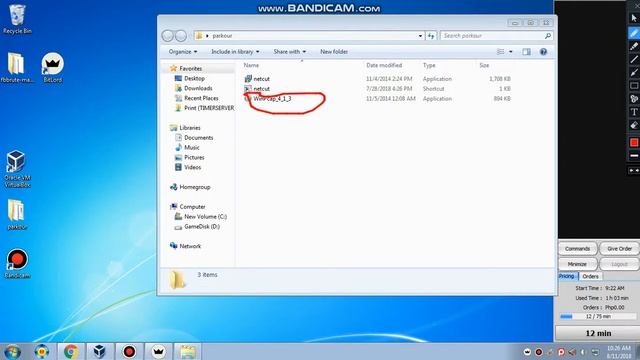Select the numbering stamp drawing tool
Viewport: 640px width, 360px height.
(634, 98)
